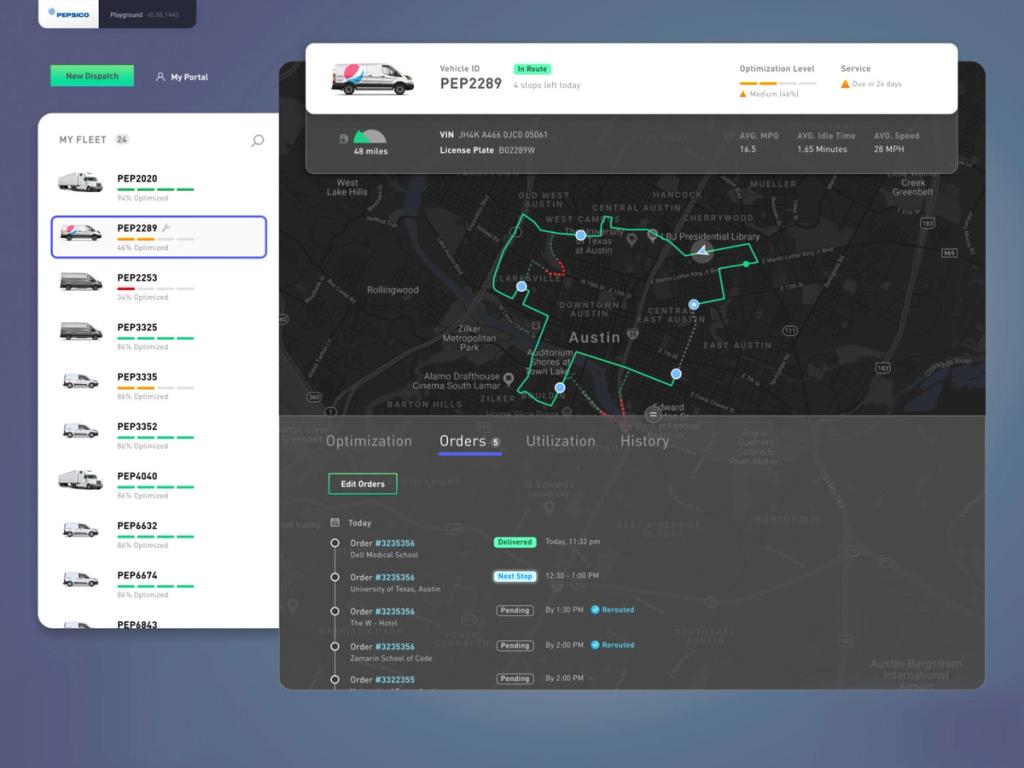Switch to the Utilization tab
The width and height of the screenshot is (1024, 768).
tap(560, 441)
